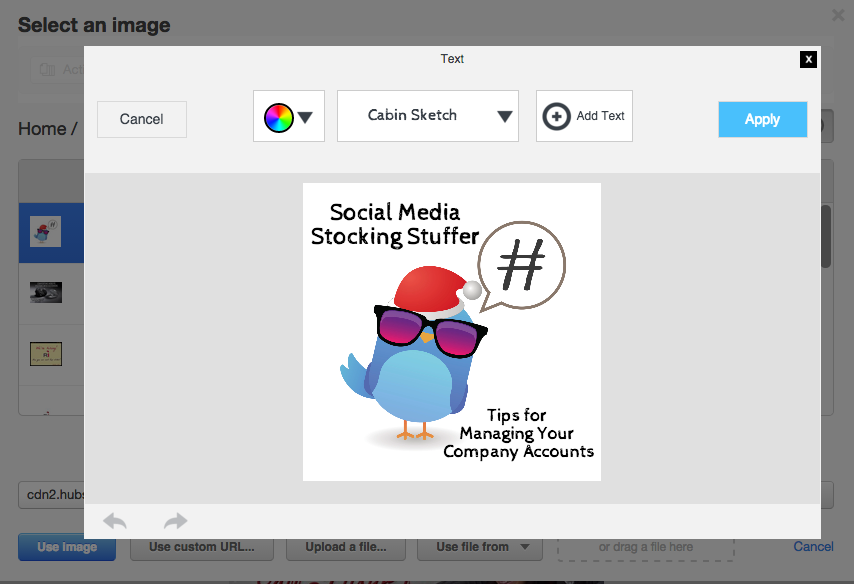854x584 pixels.
Task: Open the Cabin Sketch font dropdown
Action: click(428, 116)
